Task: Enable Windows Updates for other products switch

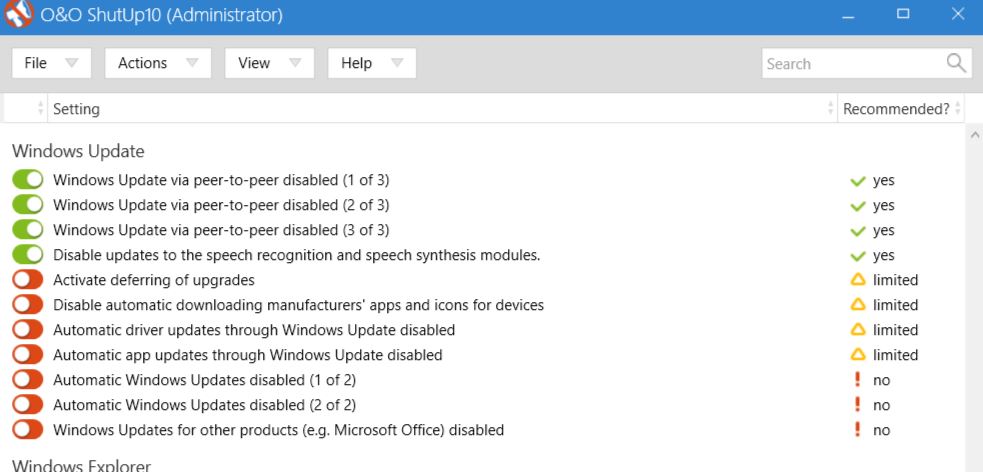Action: click(x=28, y=430)
